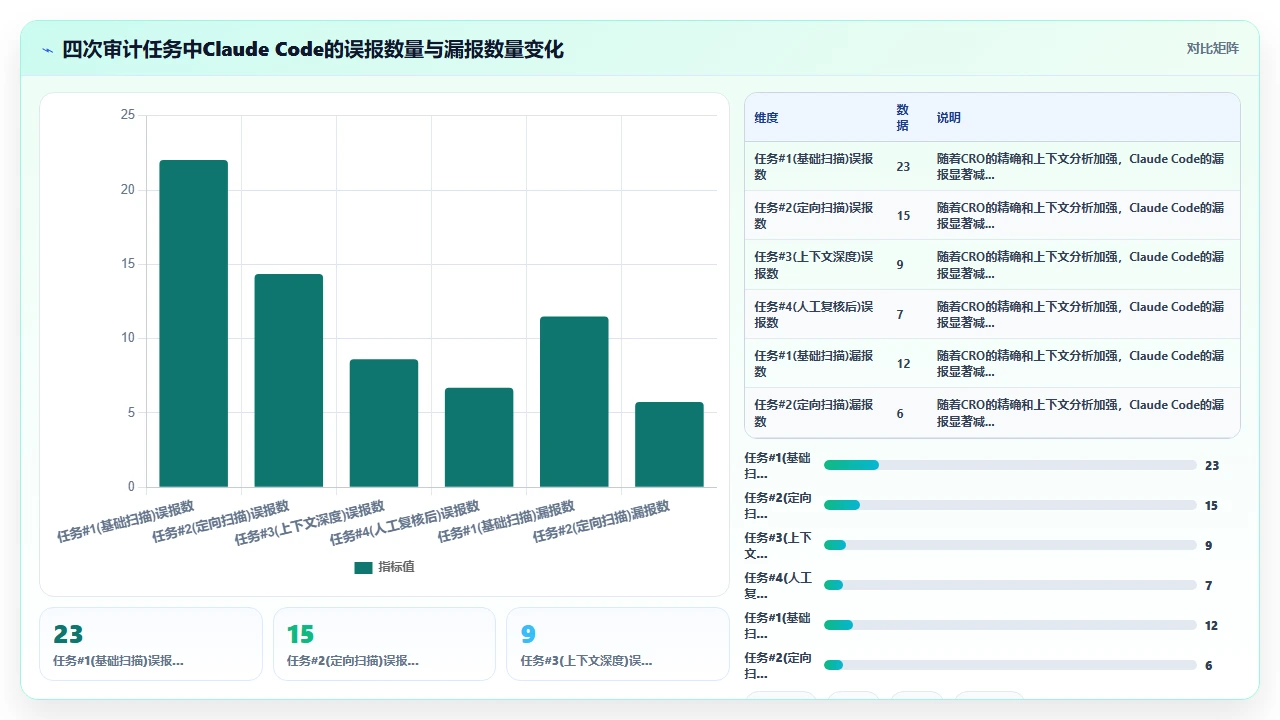Click x-axis label 任务#2(定向扫描)漏报数

(601, 520)
